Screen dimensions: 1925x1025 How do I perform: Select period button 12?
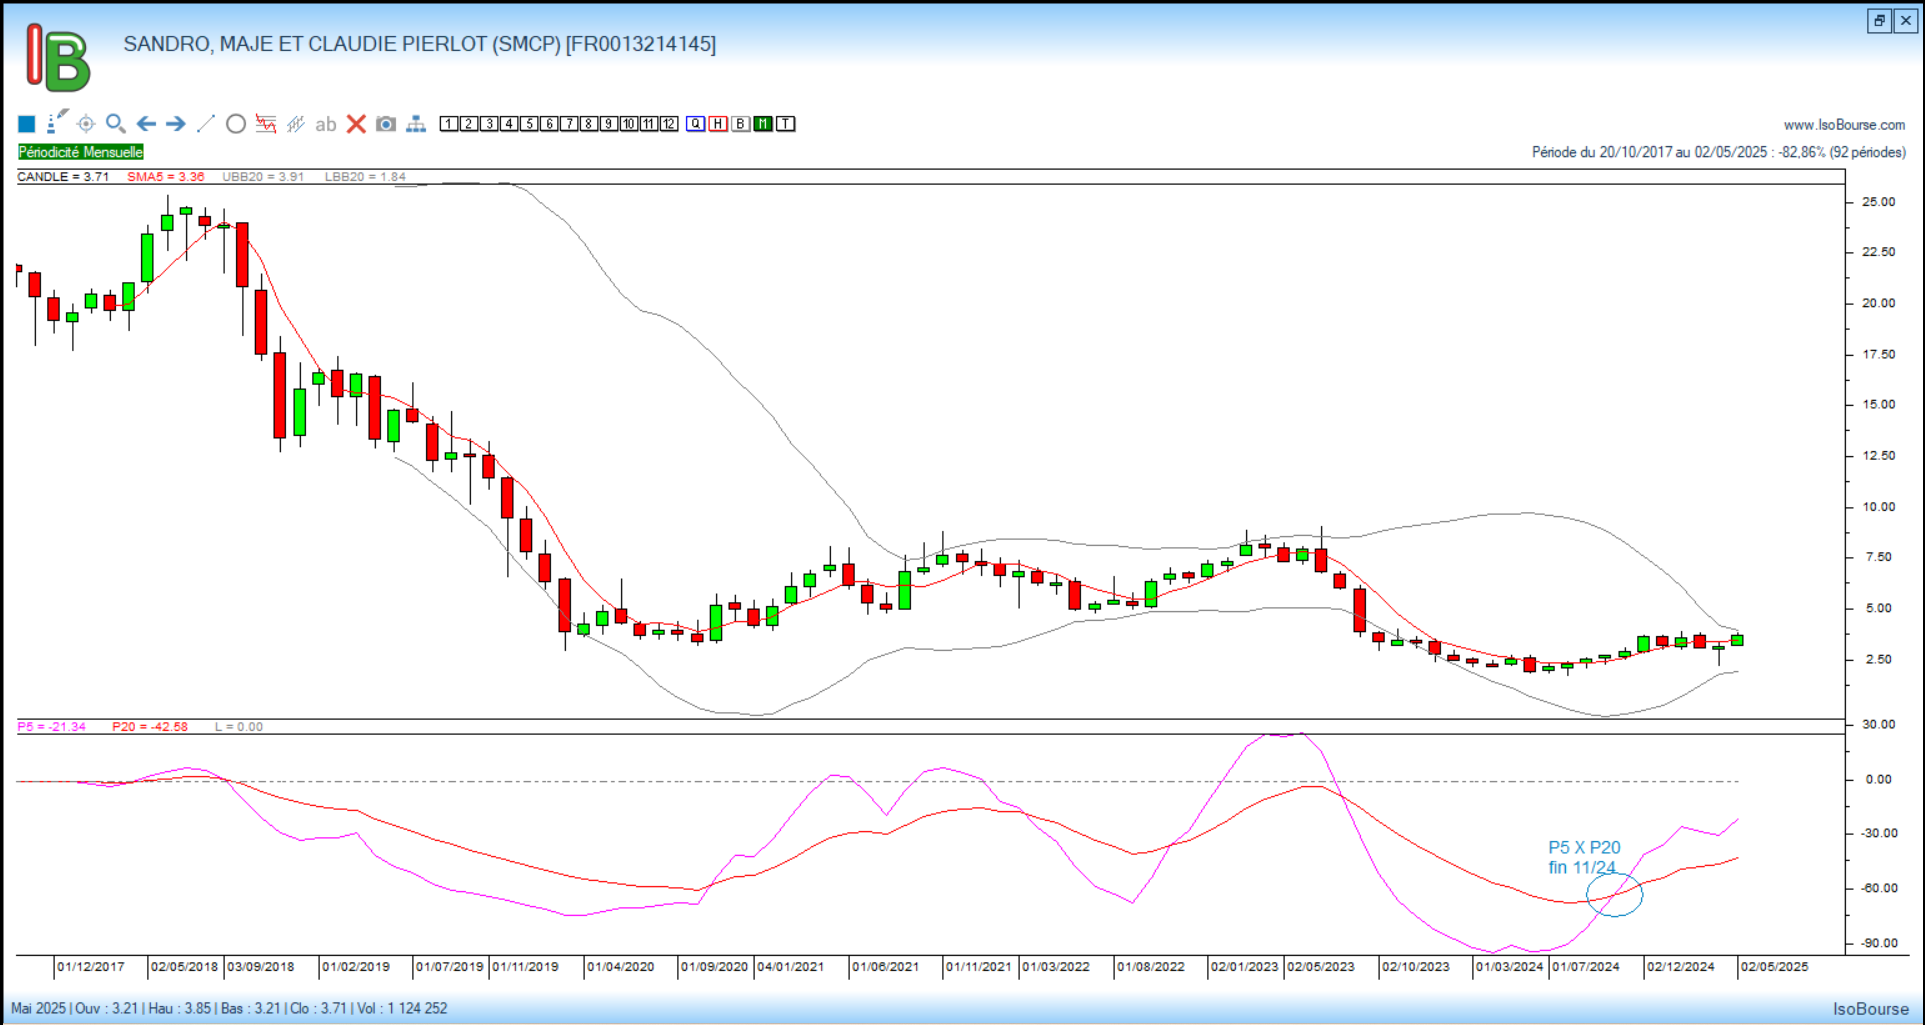669,124
